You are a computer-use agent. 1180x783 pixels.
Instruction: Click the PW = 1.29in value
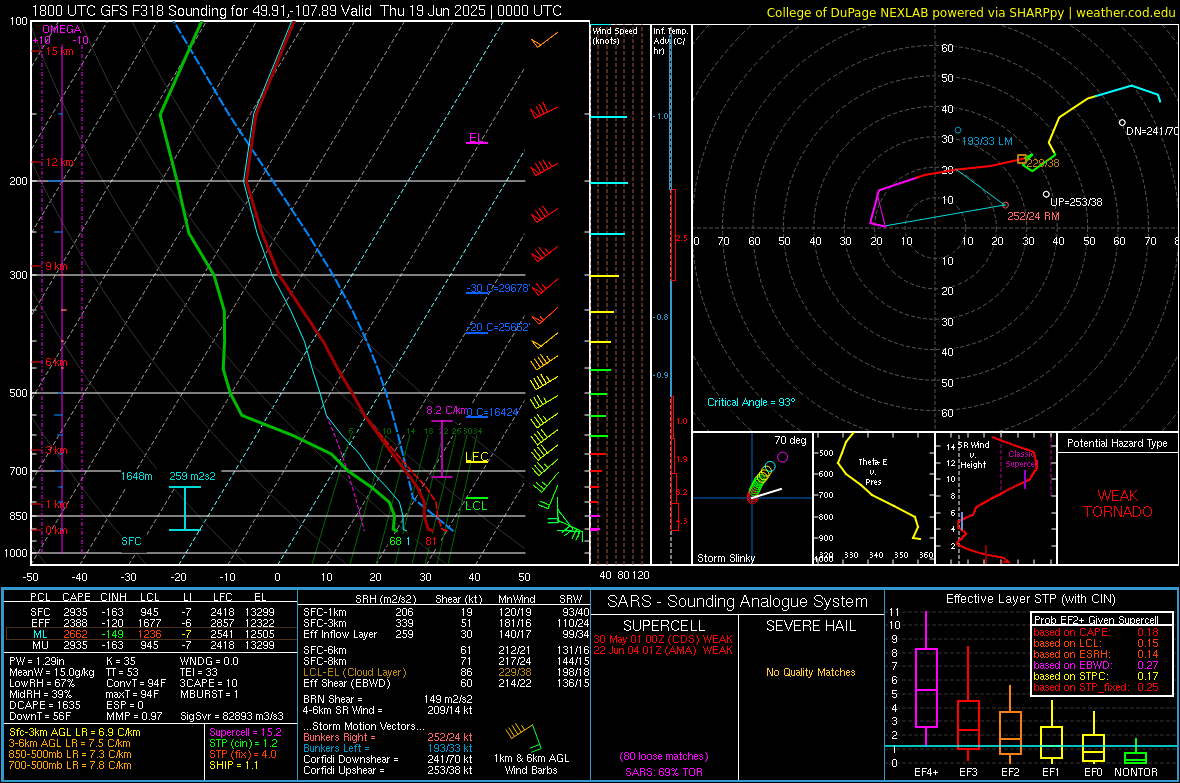click(x=37, y=661)
